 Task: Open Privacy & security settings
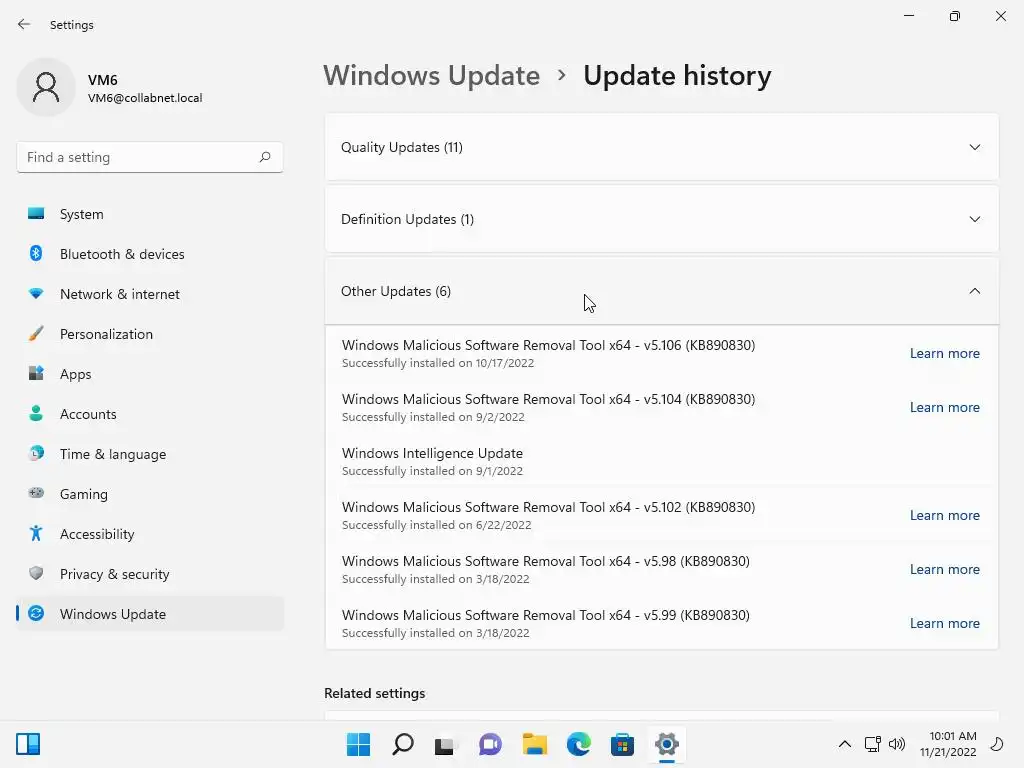pyautogui.click(x=150, y=573)
